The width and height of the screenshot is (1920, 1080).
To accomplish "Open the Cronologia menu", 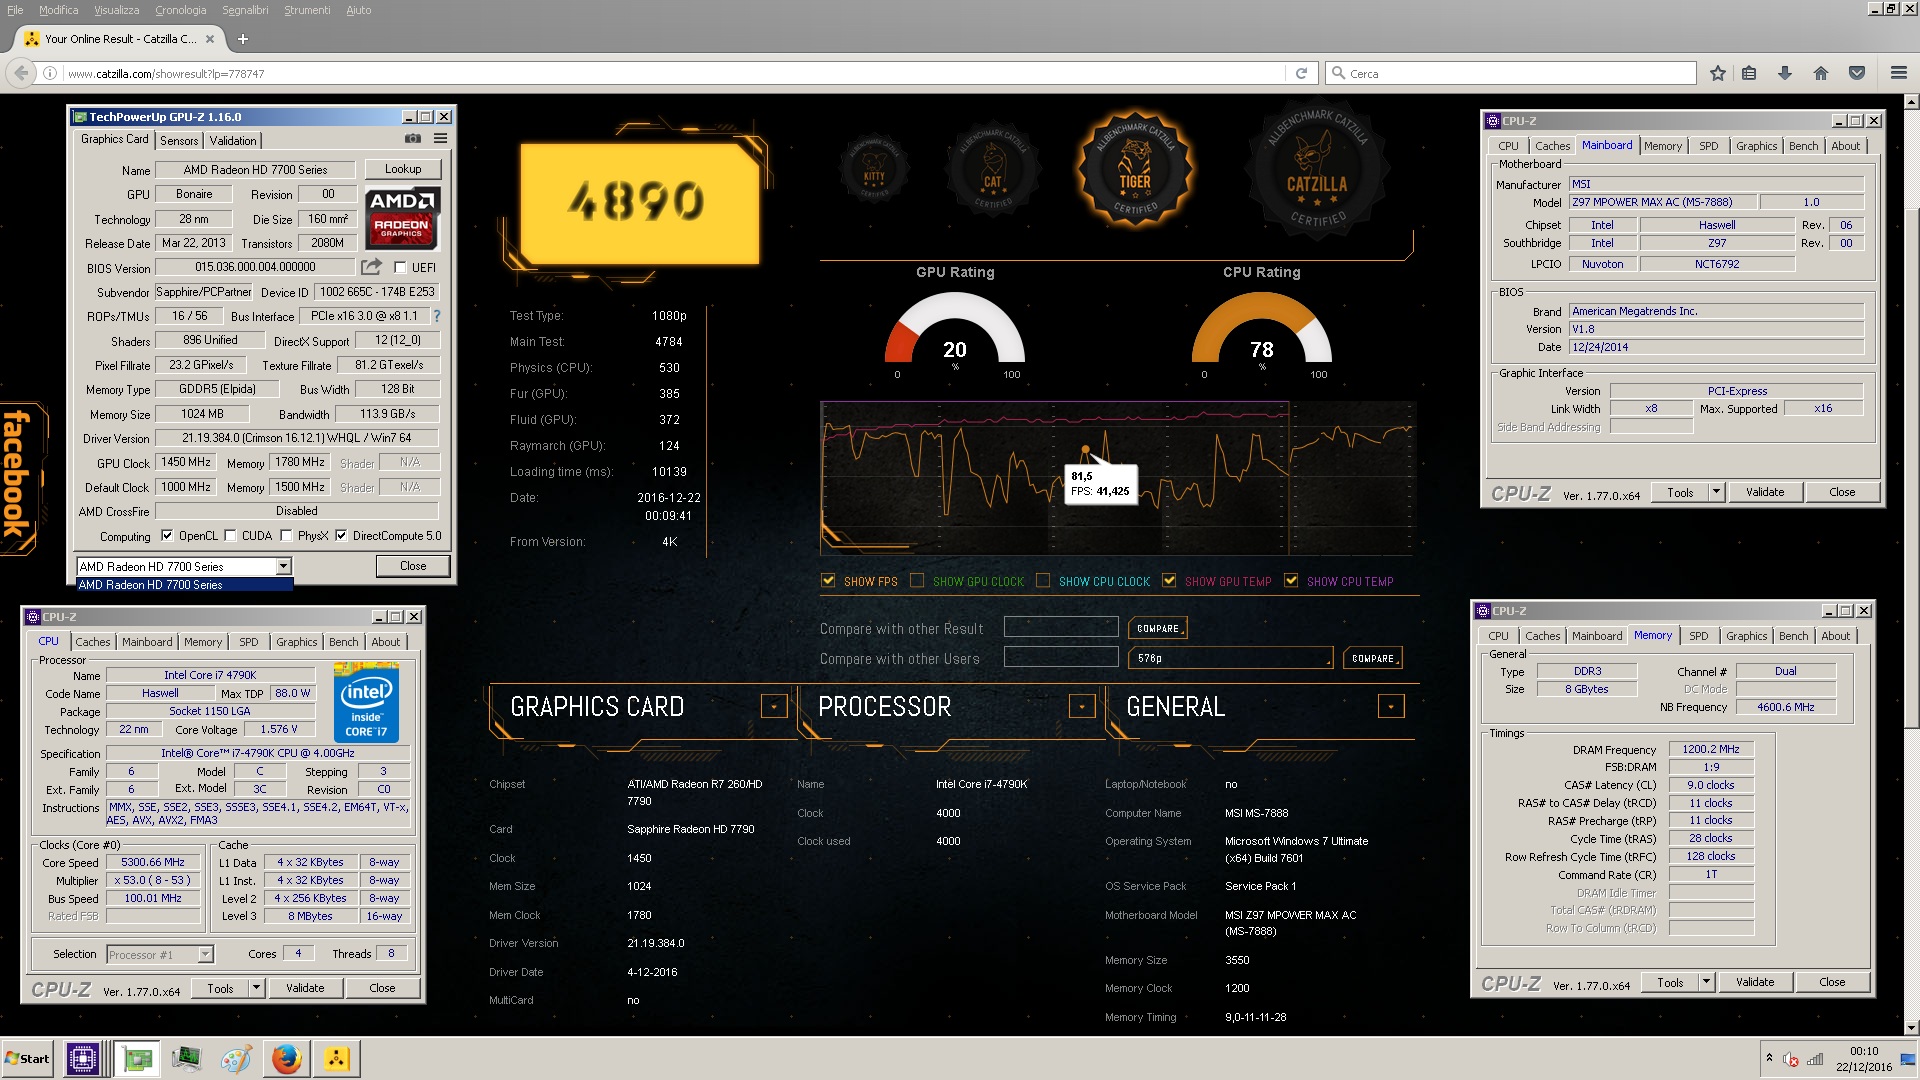I will 181,10.
